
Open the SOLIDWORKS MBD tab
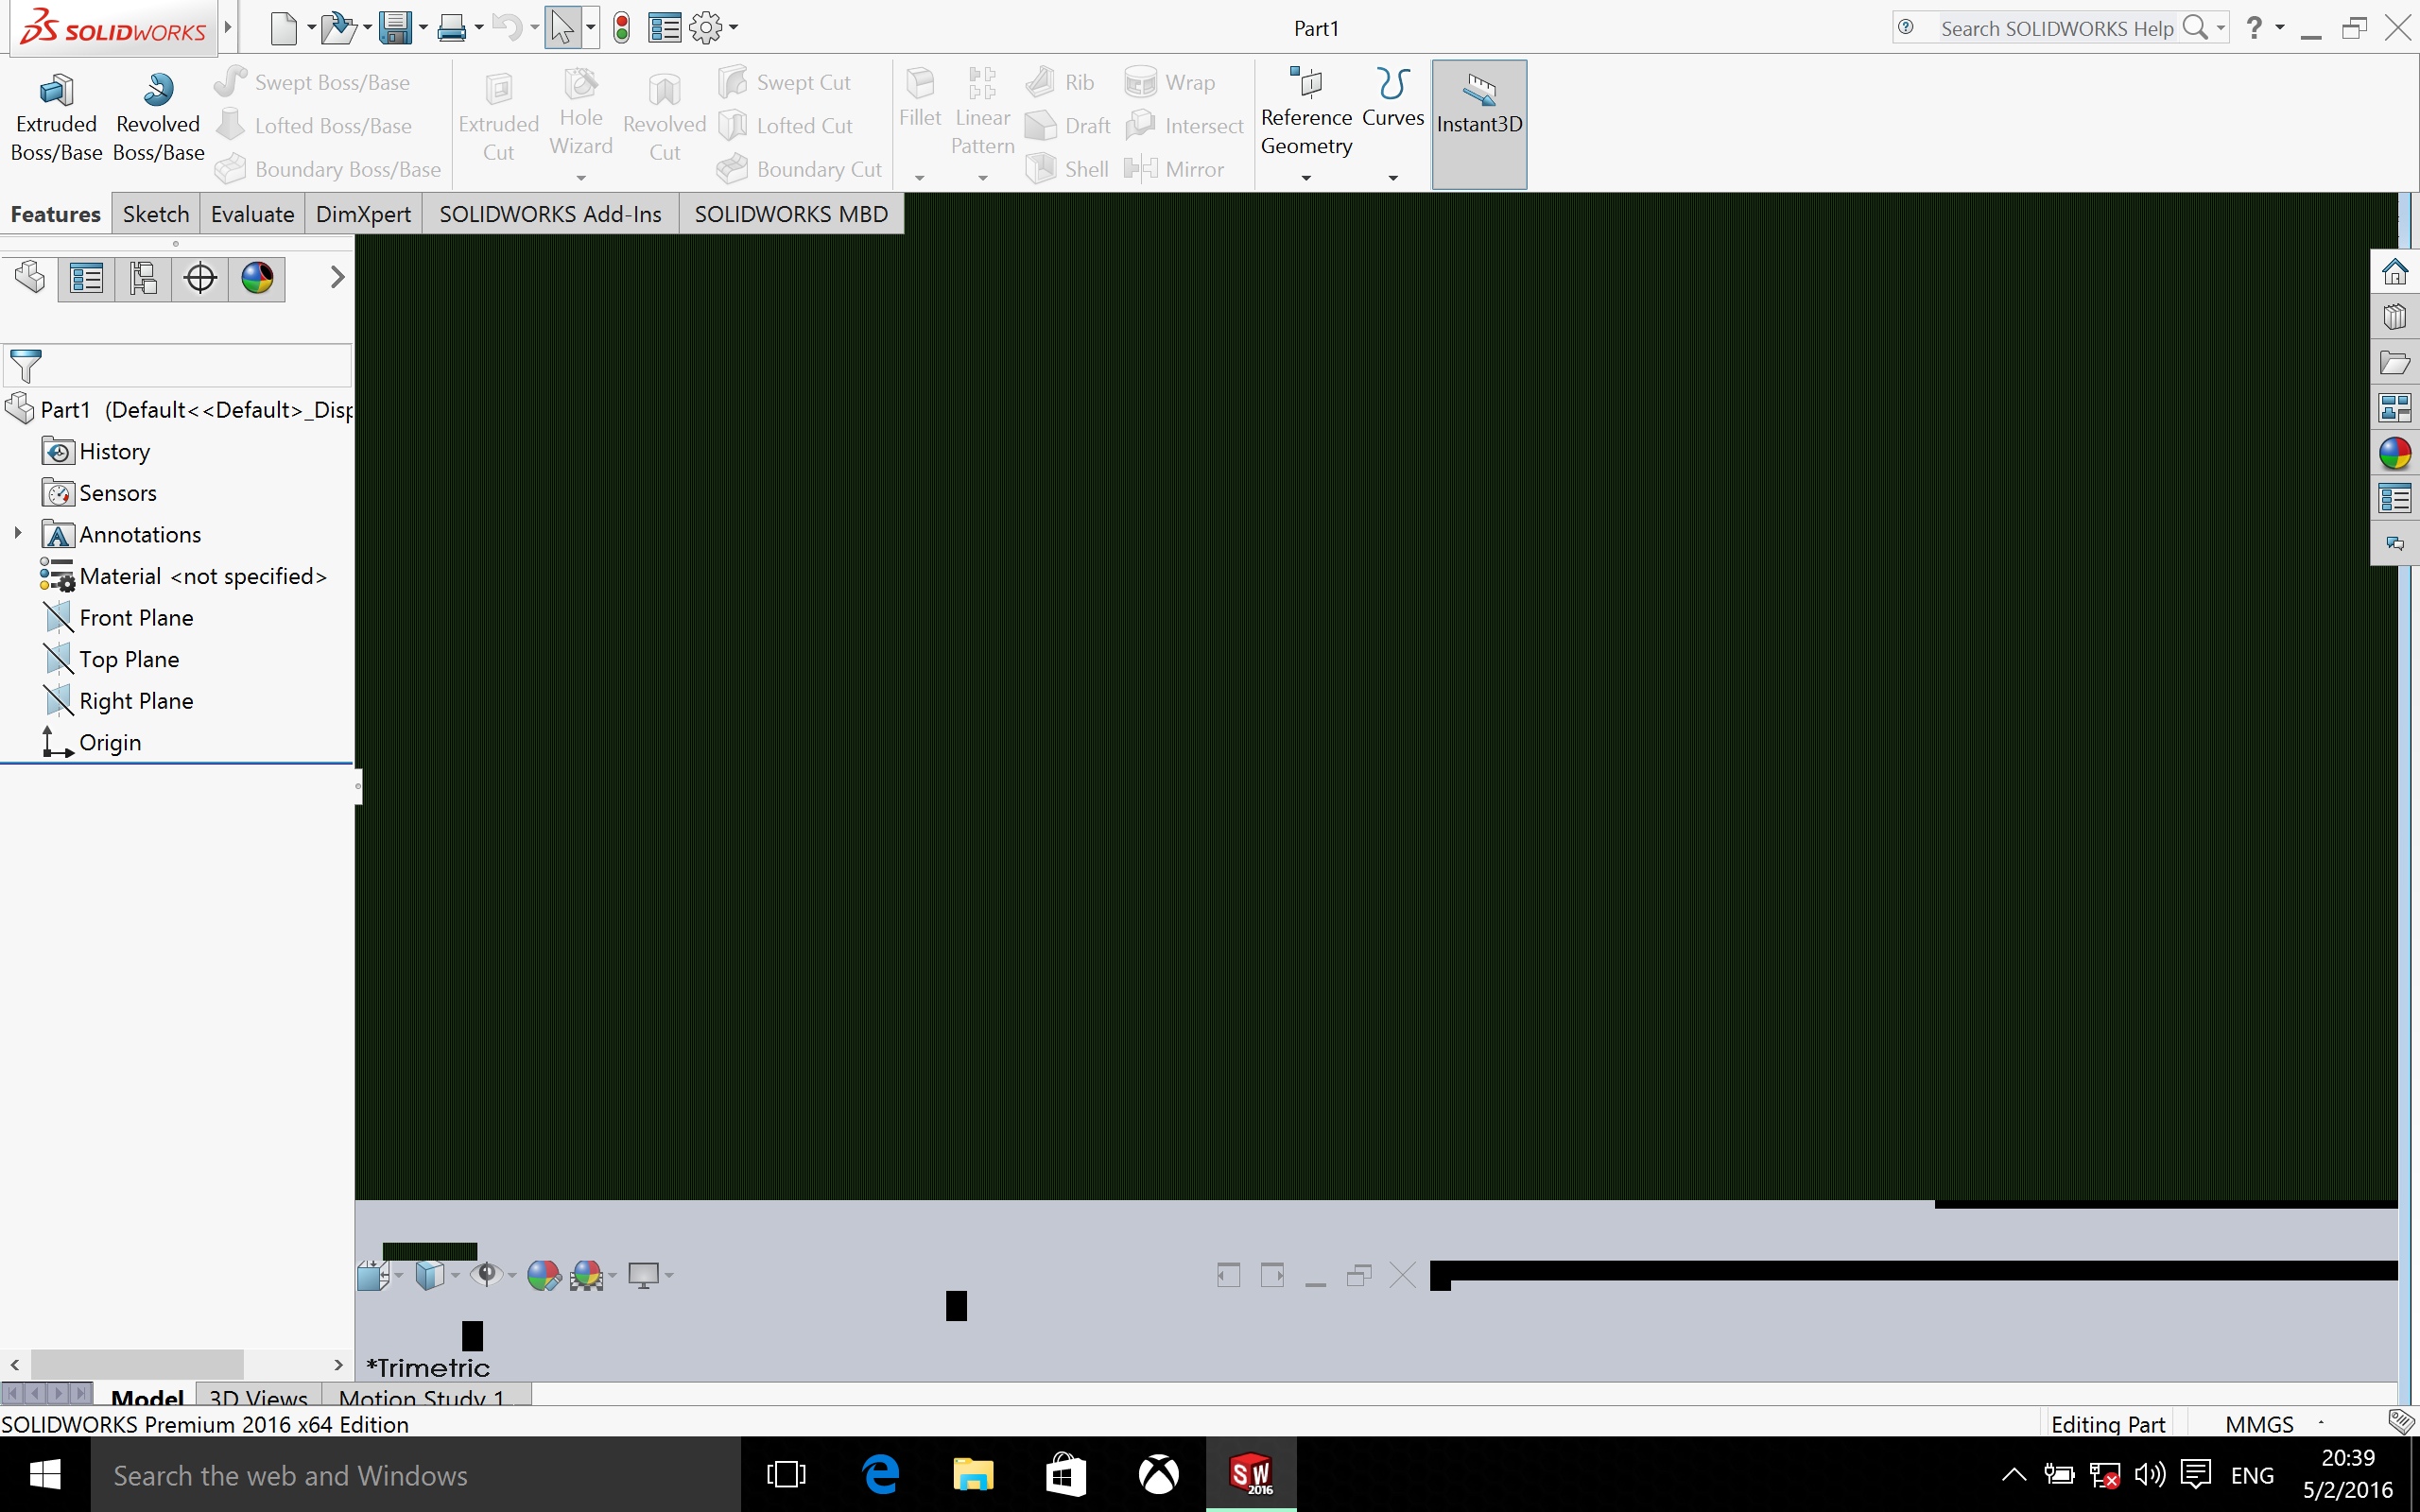tap(791, 214)
